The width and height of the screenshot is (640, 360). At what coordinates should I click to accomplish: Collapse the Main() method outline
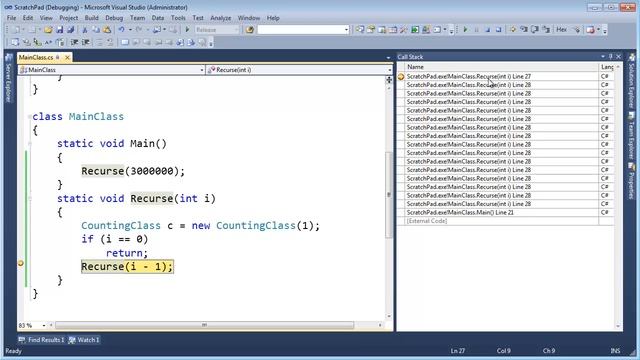(29, 144)
